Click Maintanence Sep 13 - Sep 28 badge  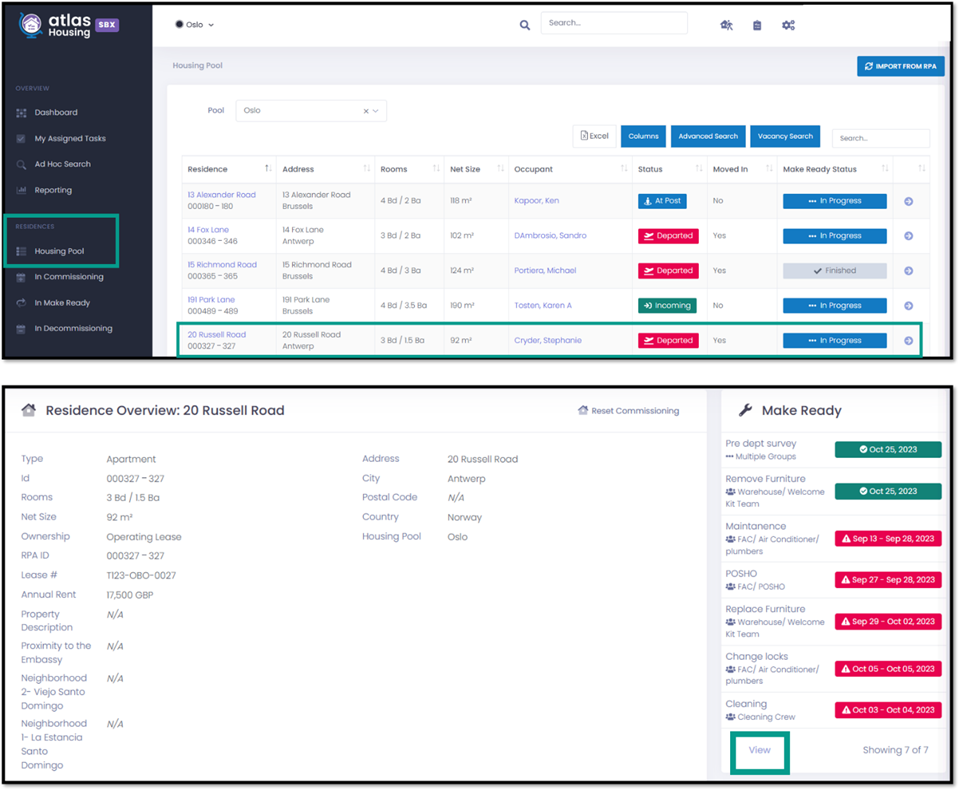point(888,539)
